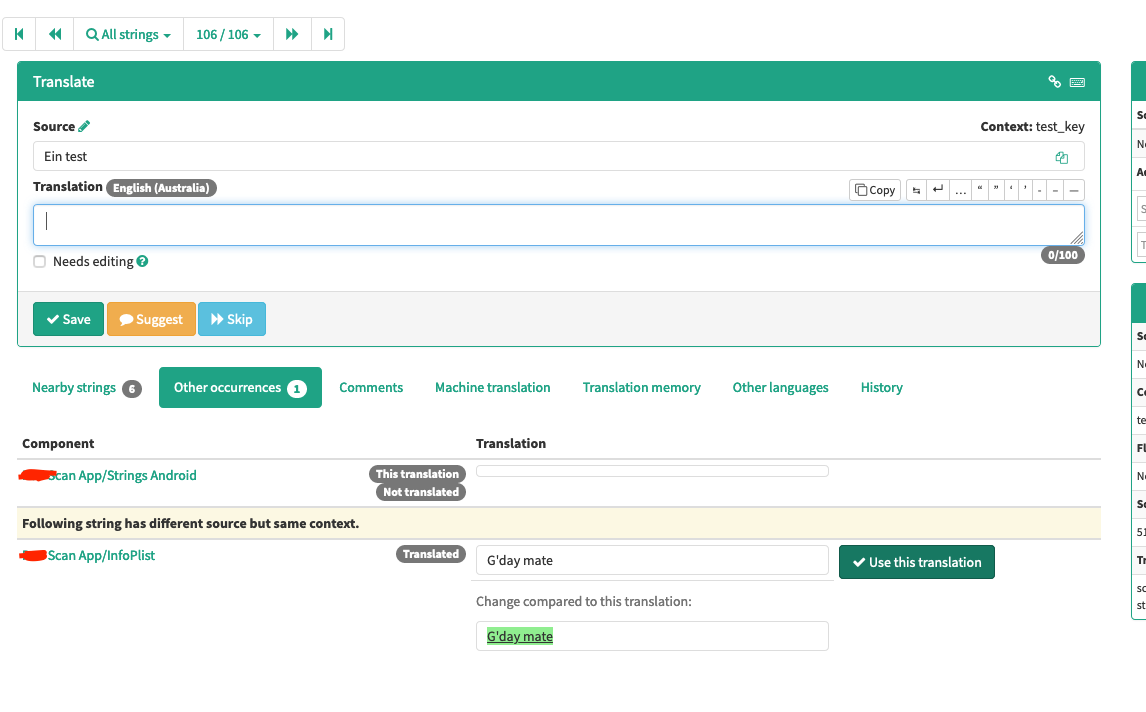Open the 106 / 106 position dropdown
This screenshot has width=1146, height=712.
click(x=228, y=34)
